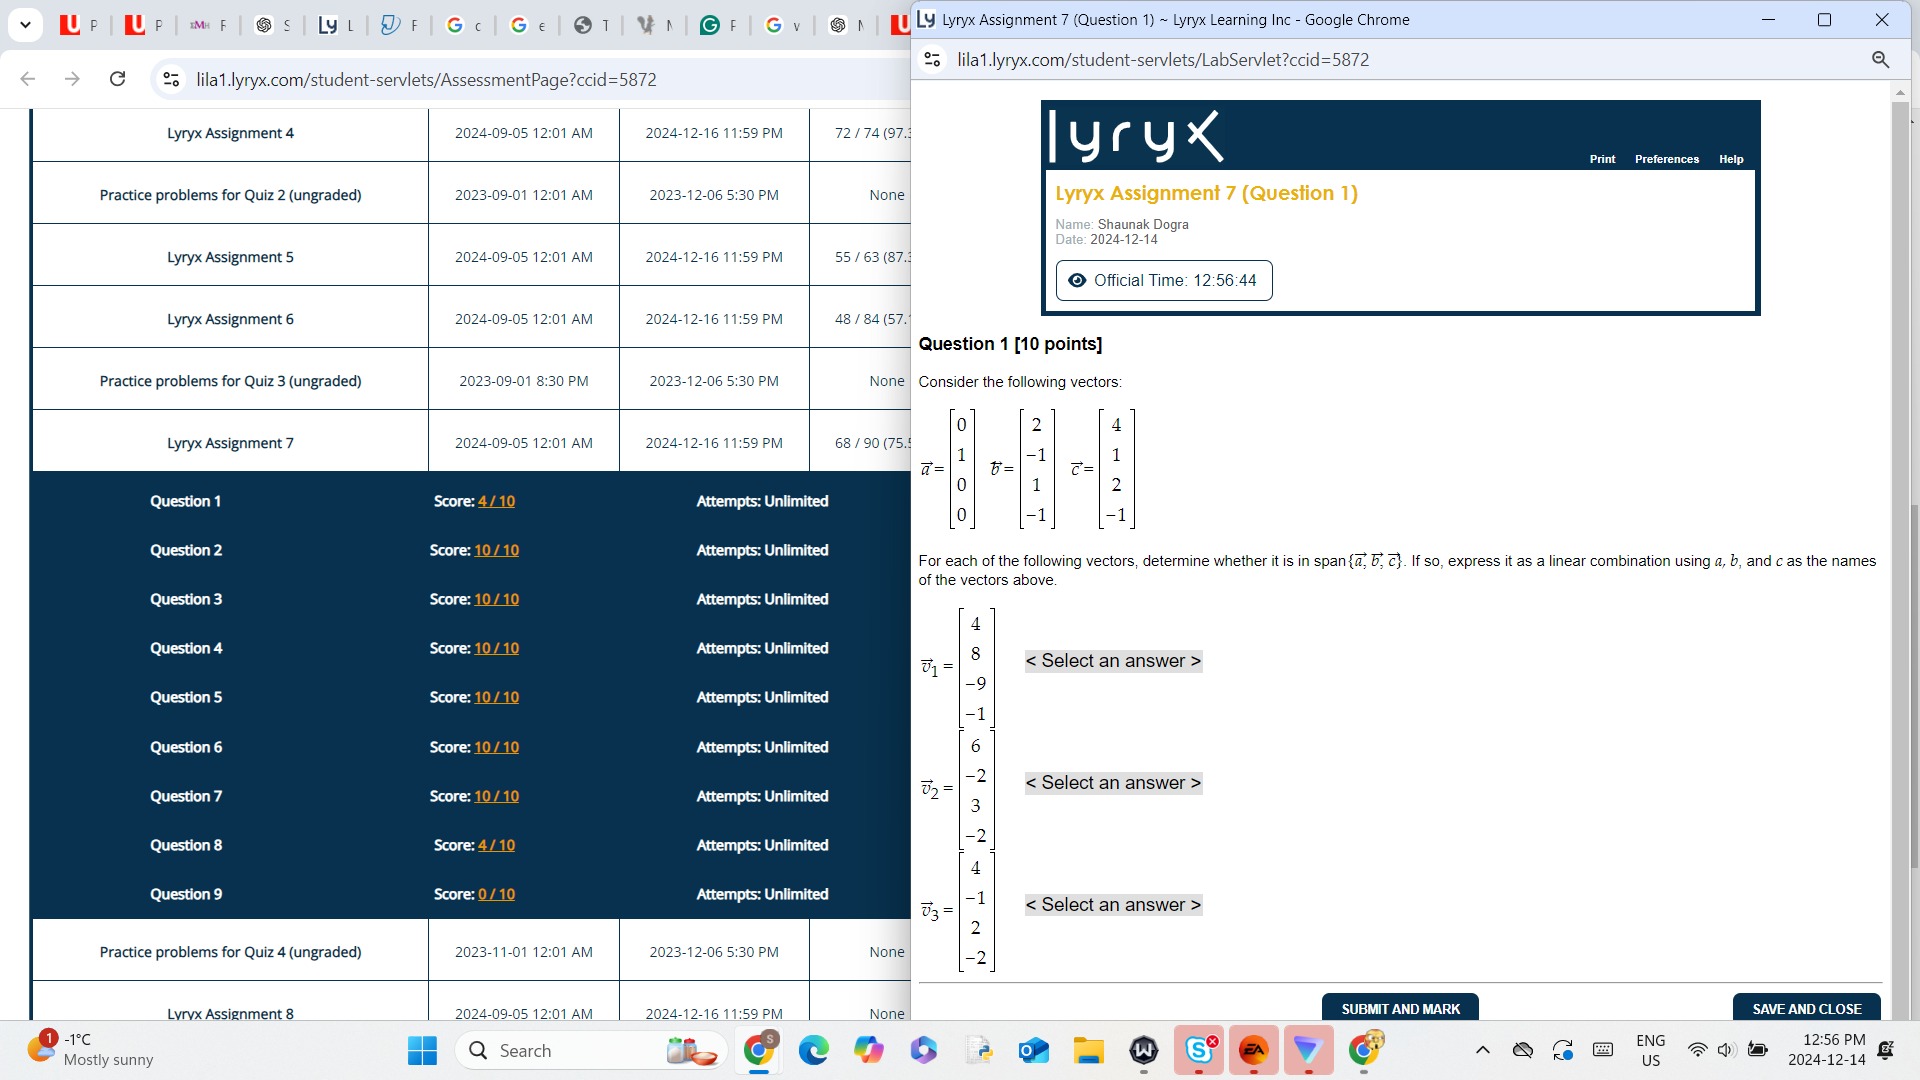1920x1080 pixels.
Task: Open Help in Lyryx header
Action: point(1731,159)
